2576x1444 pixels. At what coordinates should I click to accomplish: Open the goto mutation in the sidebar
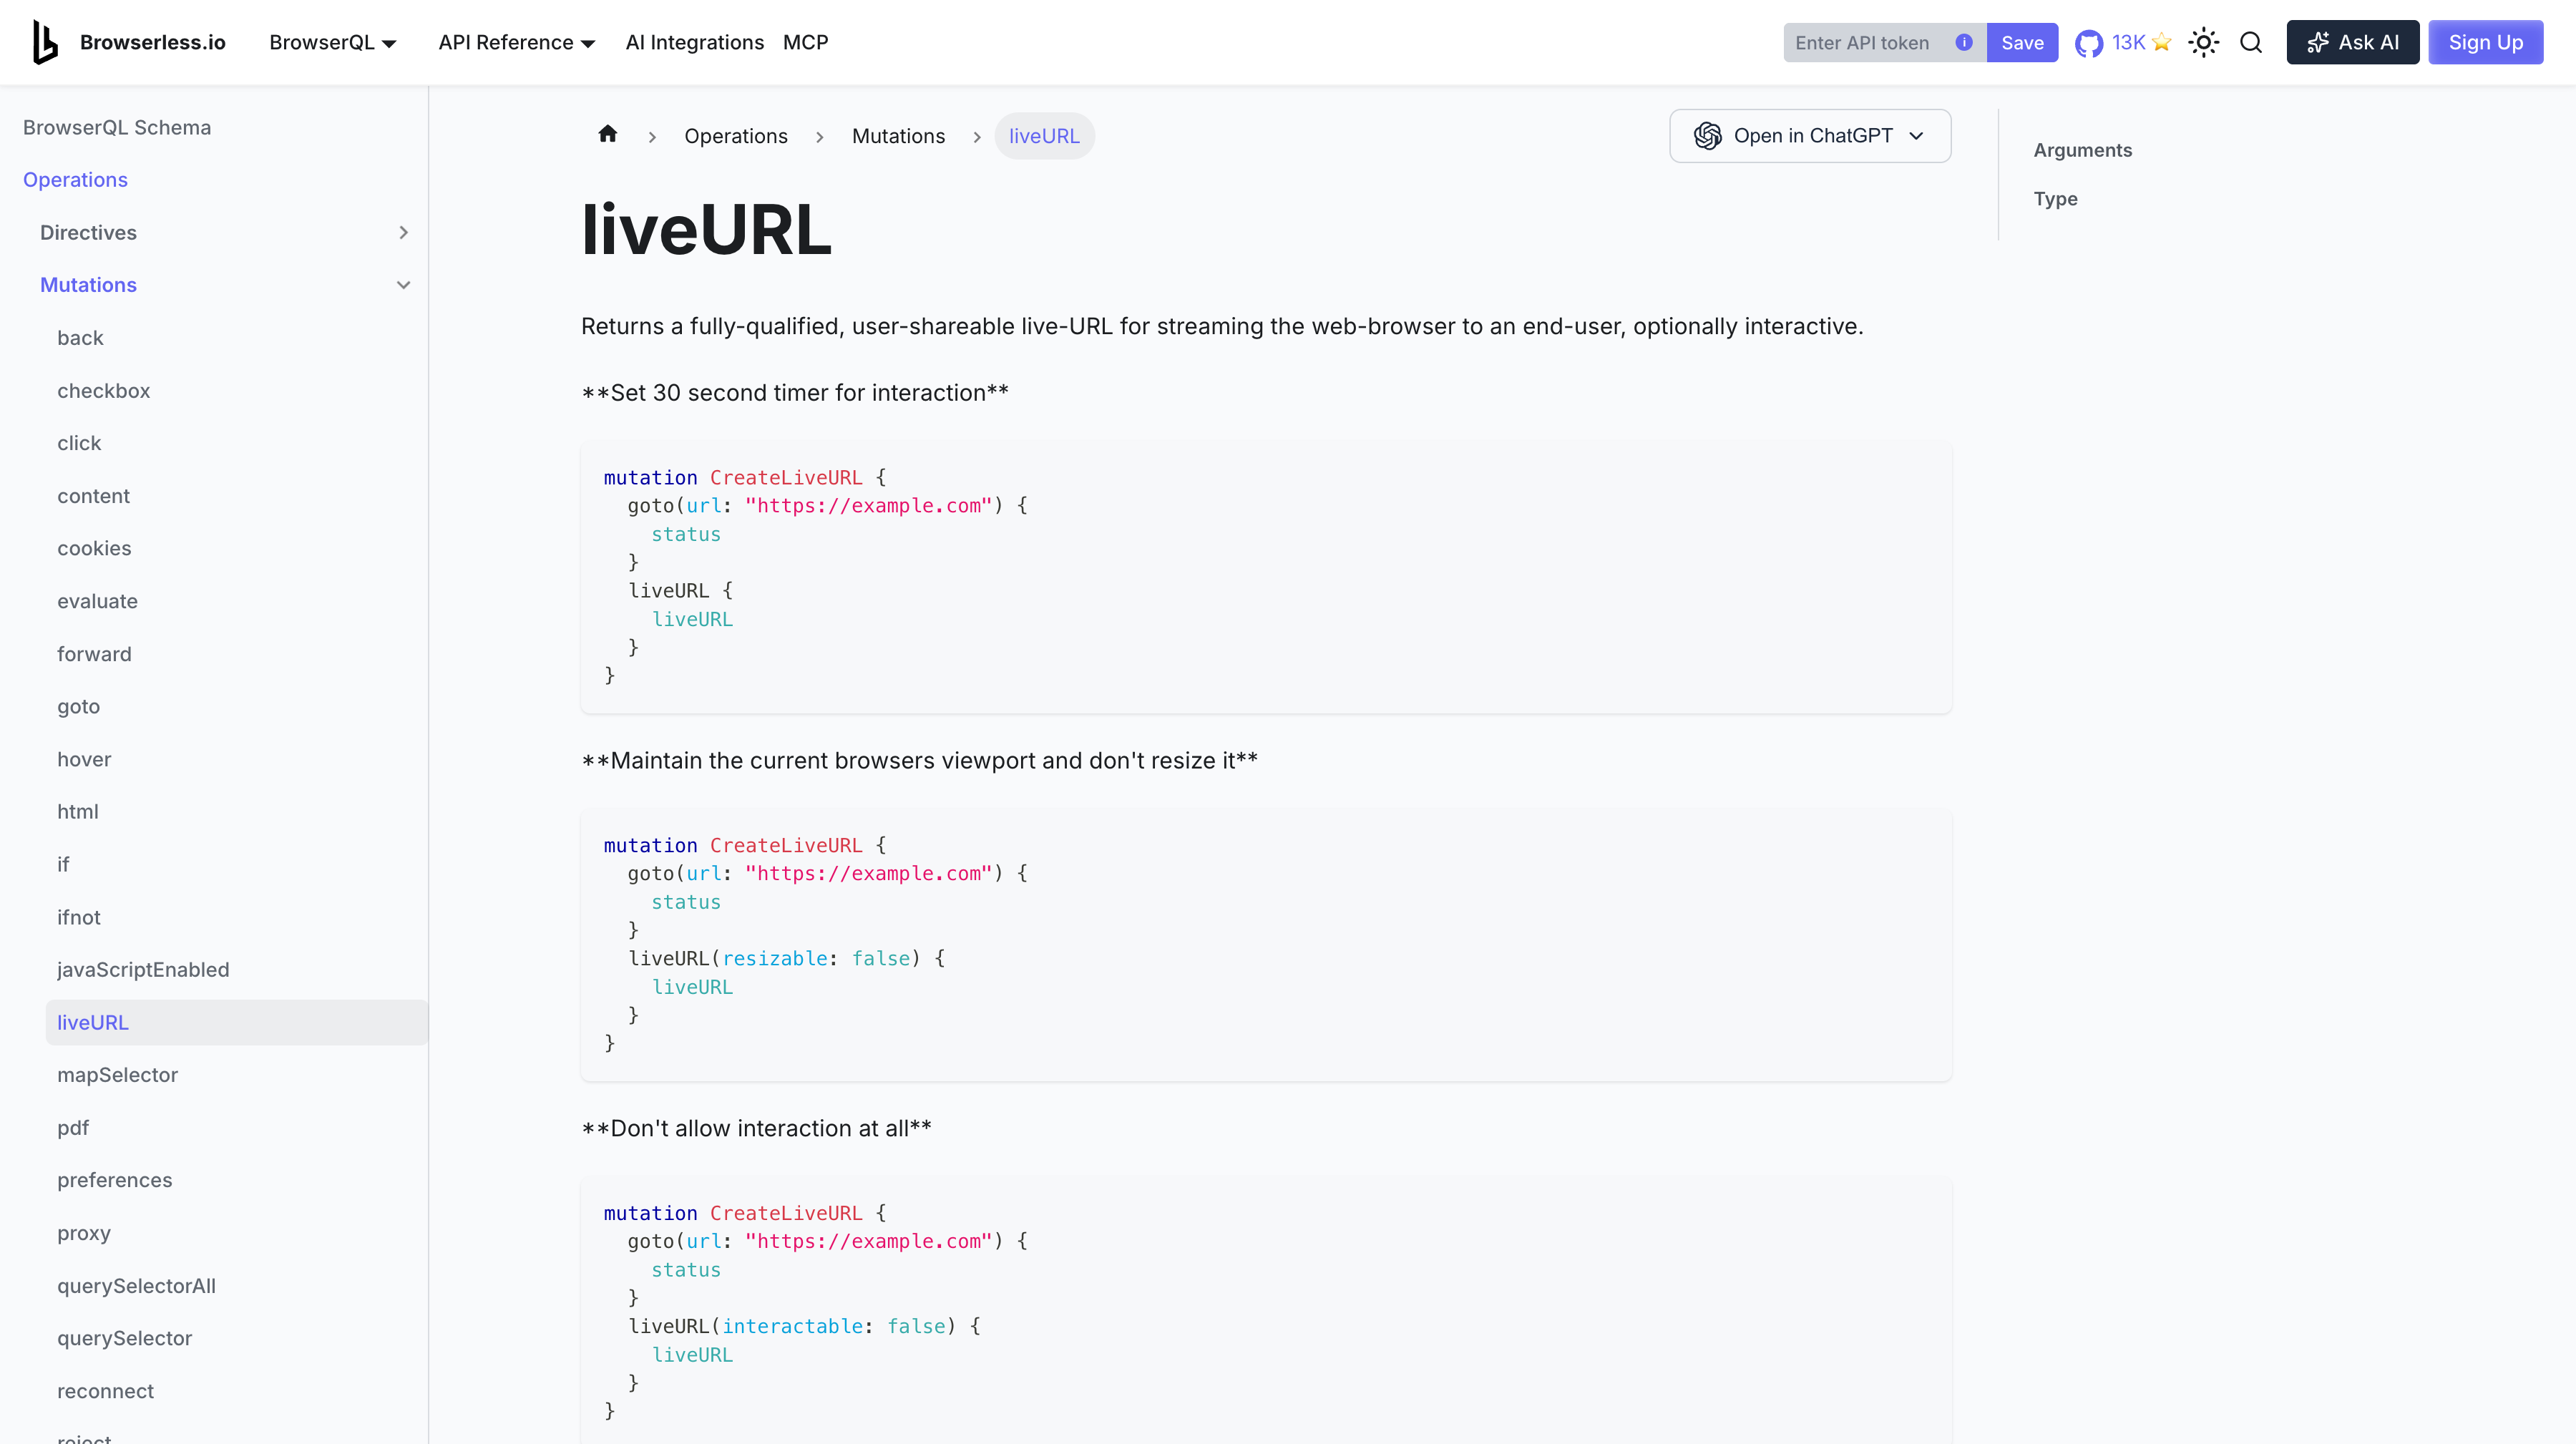click(x=78, y=706)
